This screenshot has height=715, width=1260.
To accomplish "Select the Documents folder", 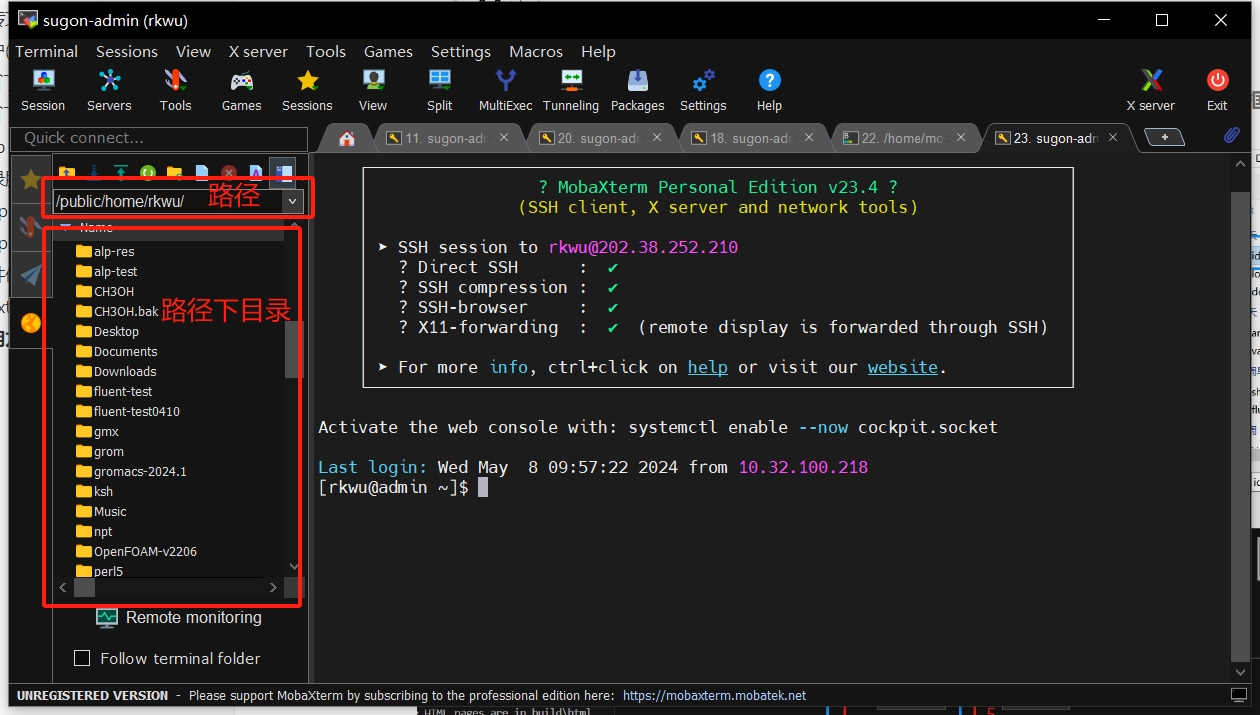I will pos(117,351).
